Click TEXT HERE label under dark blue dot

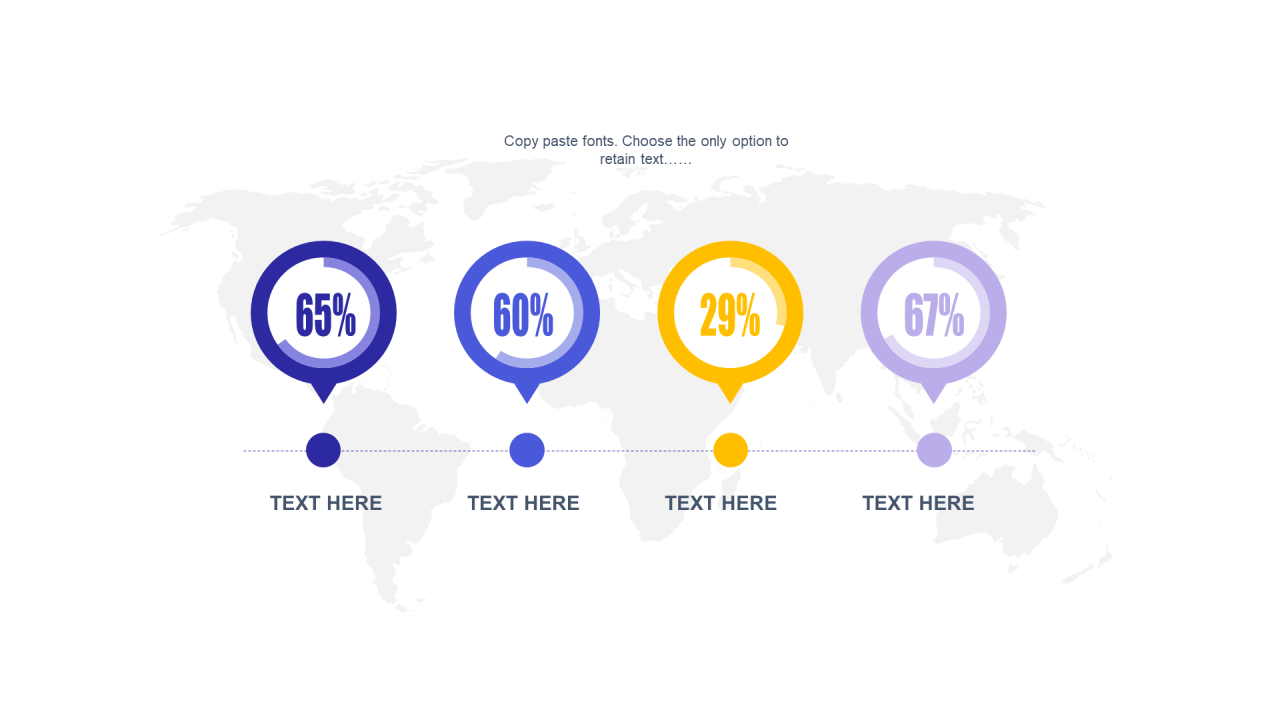[x=326, y=503]
